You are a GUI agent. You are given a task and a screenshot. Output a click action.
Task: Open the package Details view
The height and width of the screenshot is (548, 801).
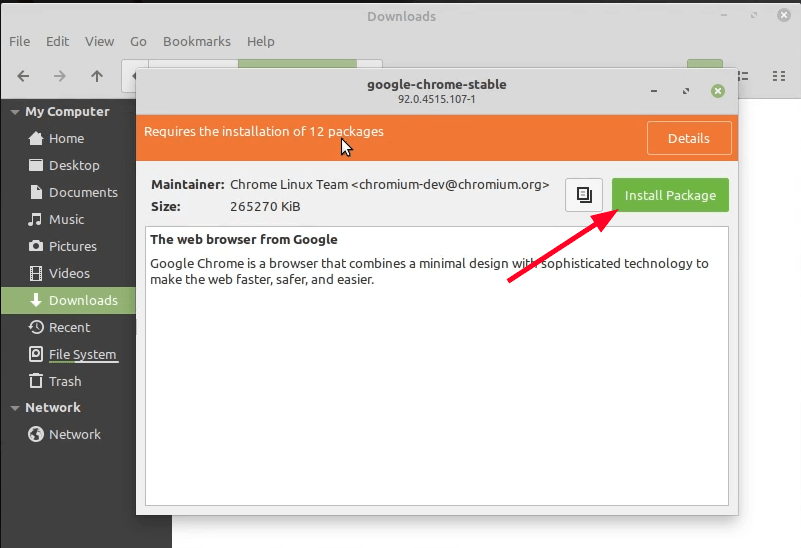coord(688,138)
